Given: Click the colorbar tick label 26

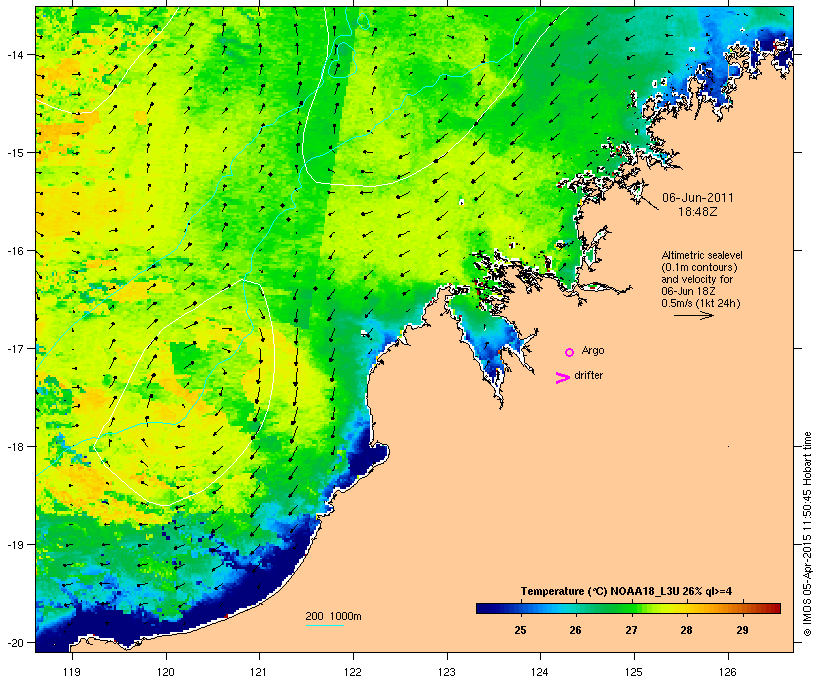Looking at the screenshot, I should pyautogui.click(x=575, y=630).
